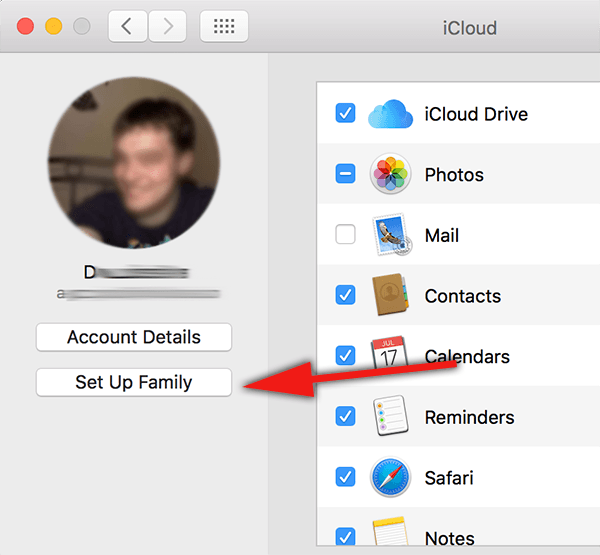Screen dimensions: 600x555
Task: Click the Contacts address book icon
Action: pos(390,294)
